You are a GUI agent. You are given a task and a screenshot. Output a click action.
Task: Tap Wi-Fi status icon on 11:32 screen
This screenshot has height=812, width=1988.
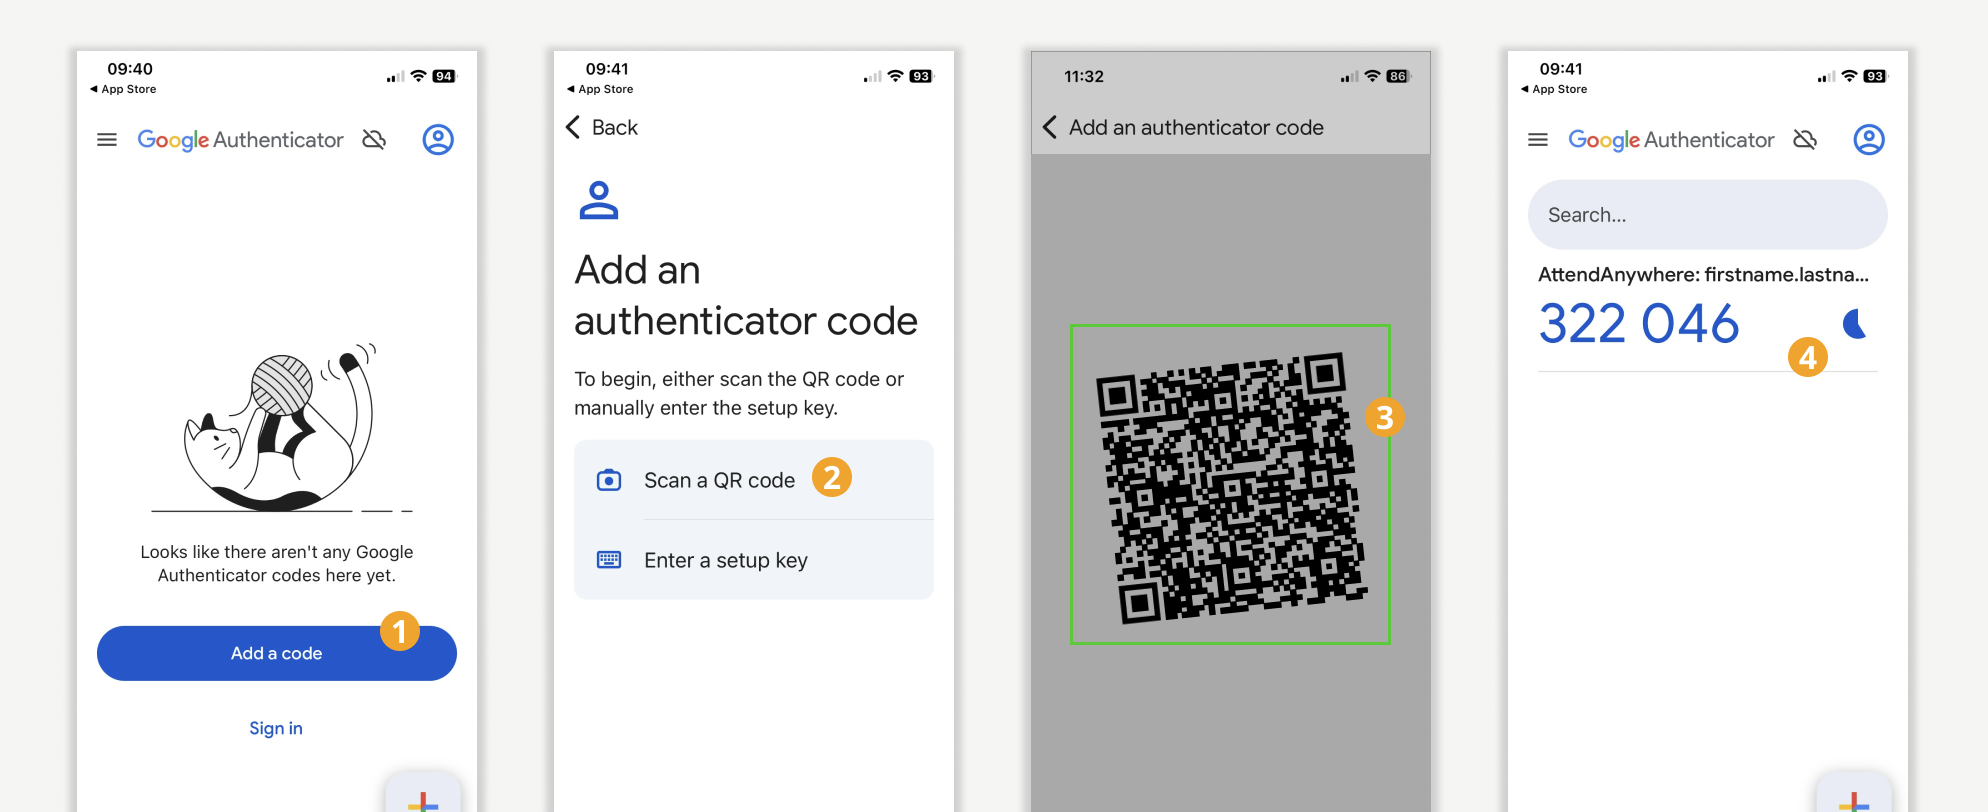(x=1372, y=76)
